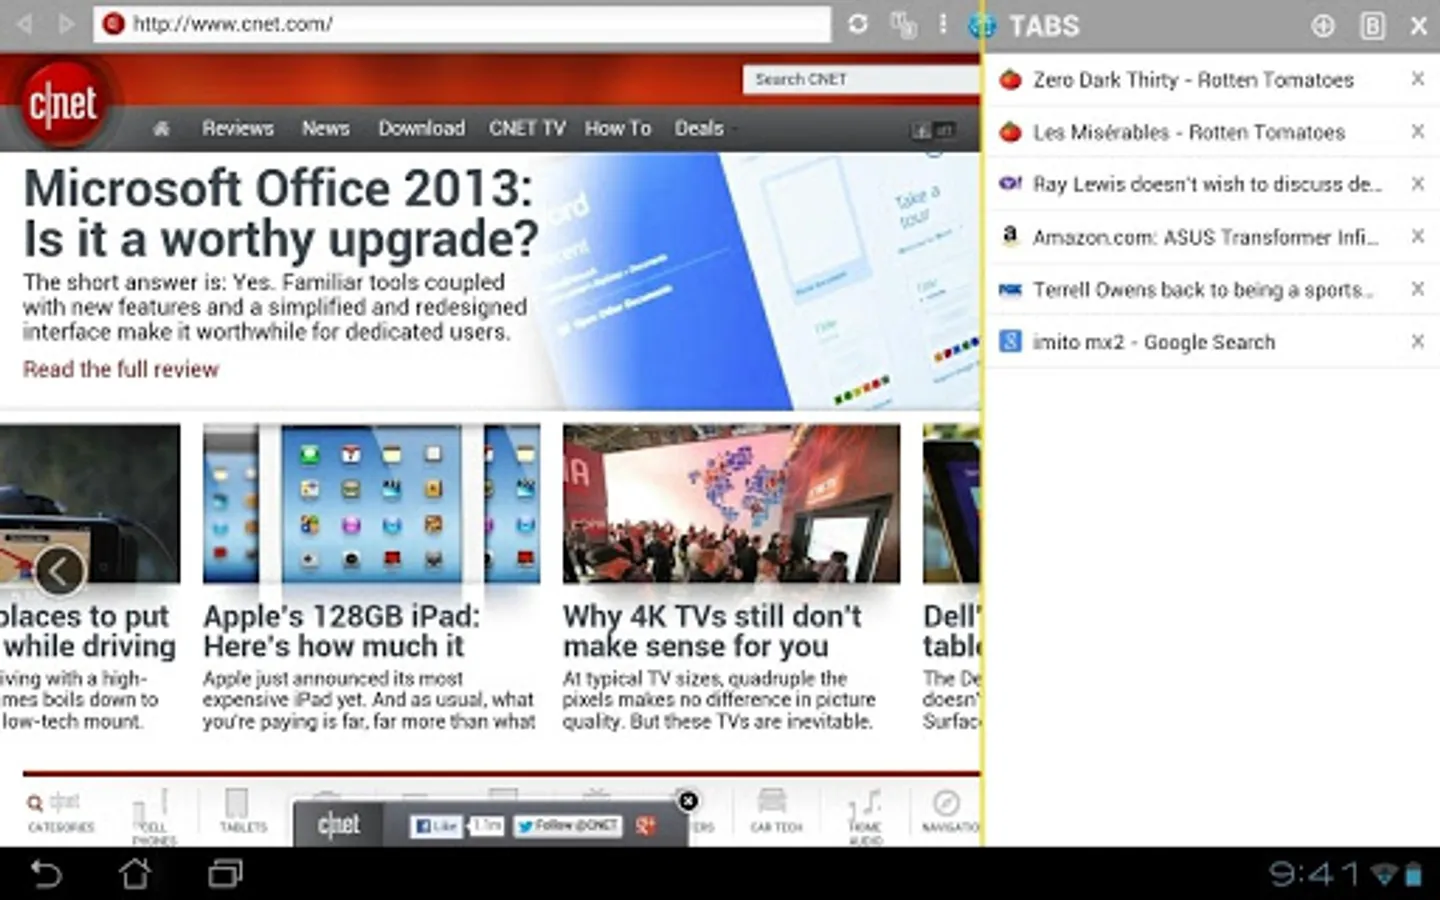The width and height of the screenshot is (1440, 900).
Task: Switch to Terrell Owens tab
Action: (x=1203, y=290)
